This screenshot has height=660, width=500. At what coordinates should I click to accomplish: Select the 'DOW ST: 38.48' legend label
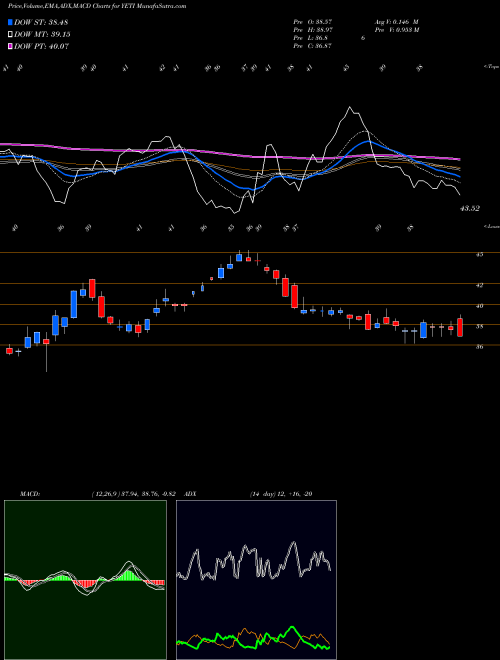(41, 22)
